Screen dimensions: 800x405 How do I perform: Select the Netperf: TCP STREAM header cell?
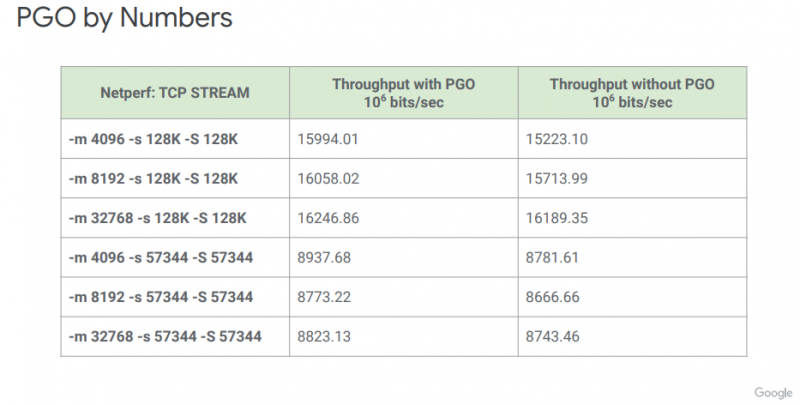[x=175, y=93]
